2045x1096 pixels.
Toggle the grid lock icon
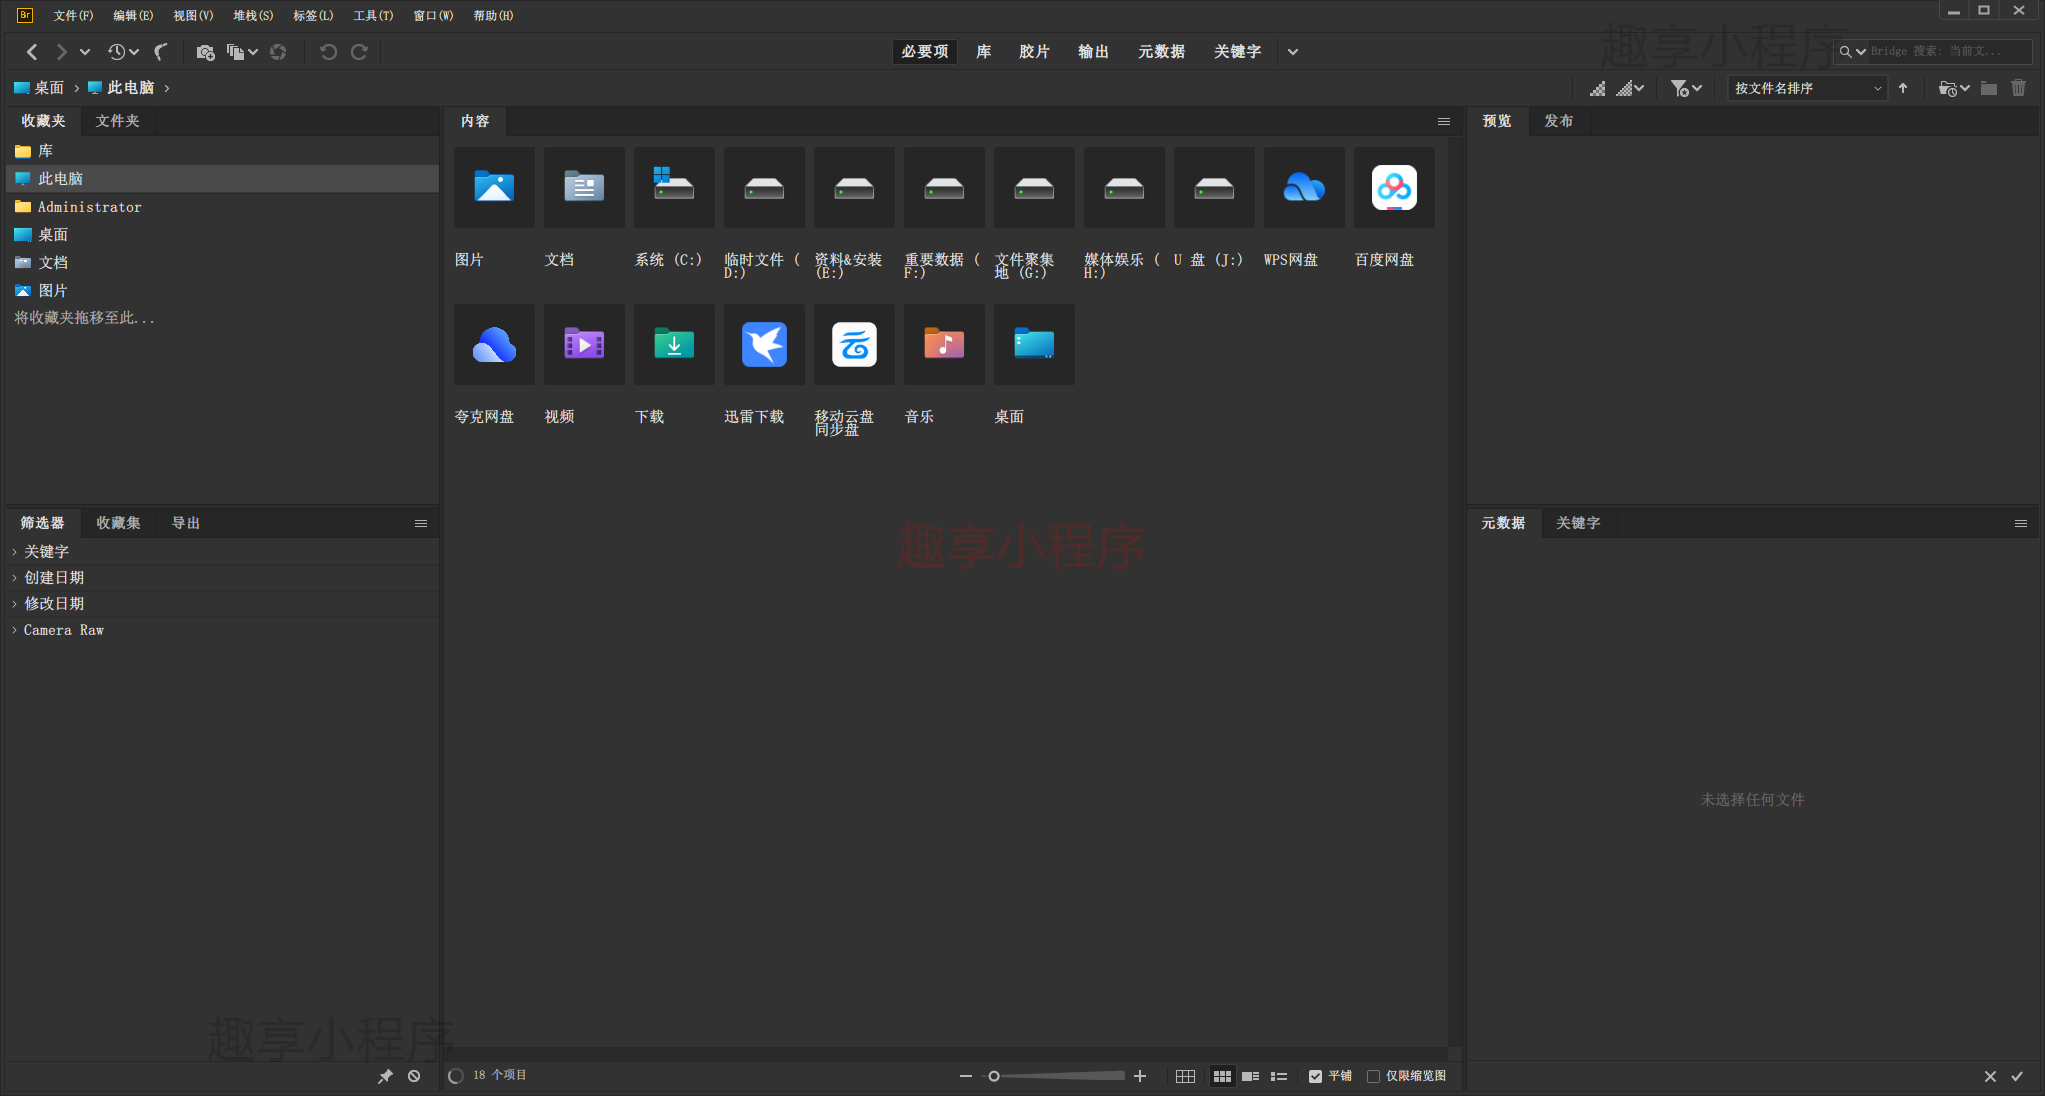pyautogui.click(x=1185, y=1076)
